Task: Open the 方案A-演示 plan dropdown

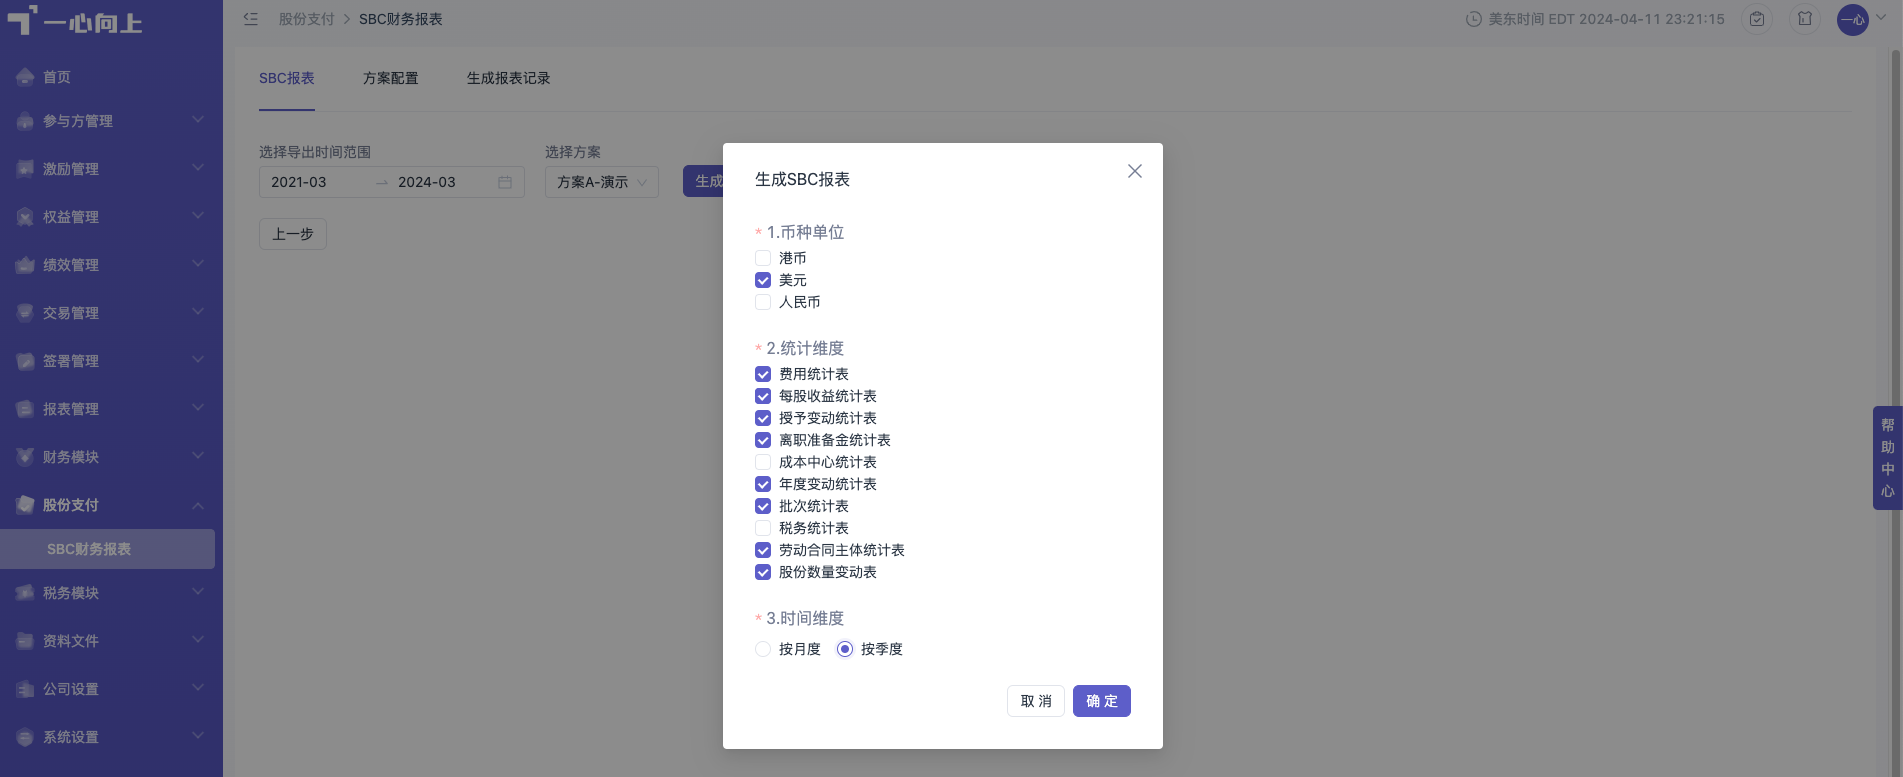Action: click(602, 182)
